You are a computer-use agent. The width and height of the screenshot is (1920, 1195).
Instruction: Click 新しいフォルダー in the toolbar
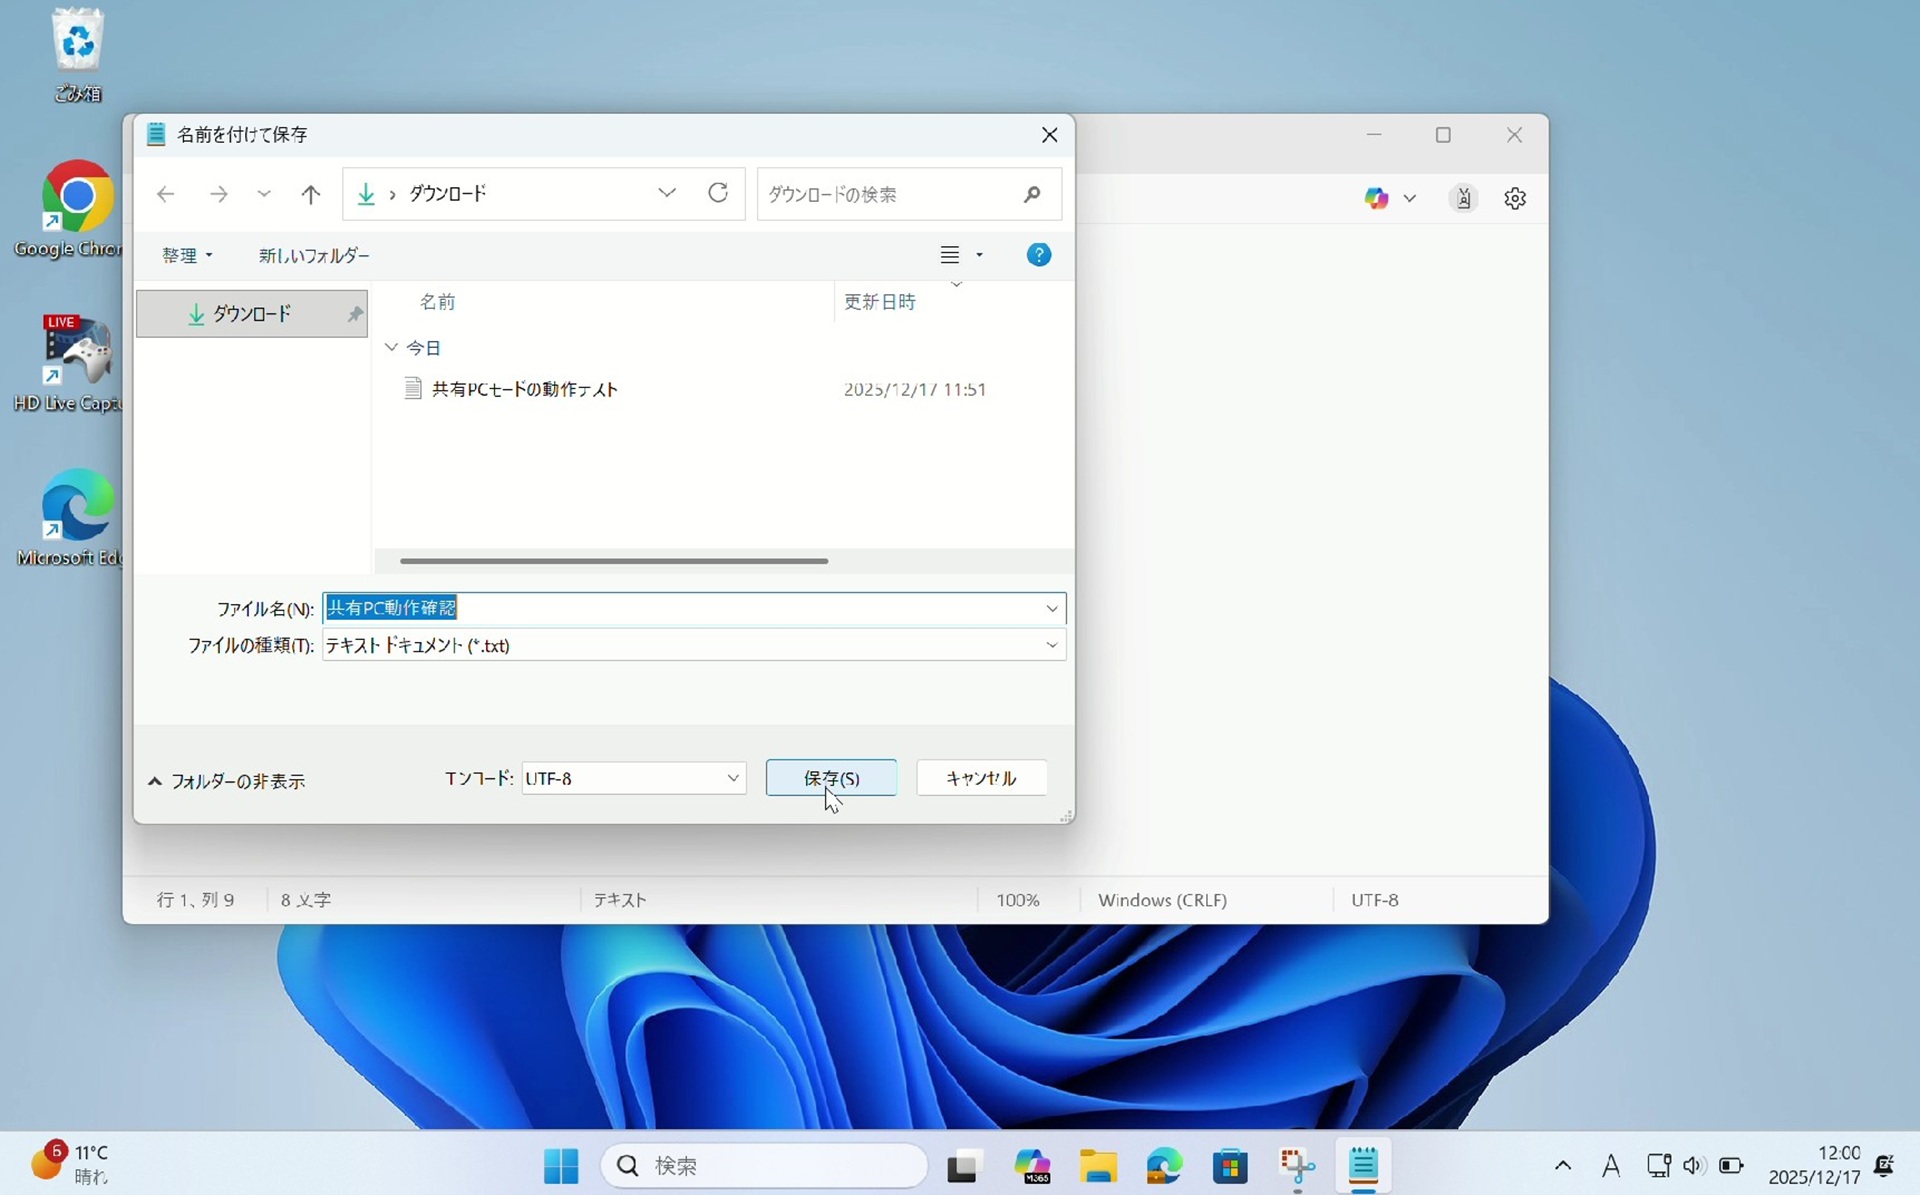[314, 256]
